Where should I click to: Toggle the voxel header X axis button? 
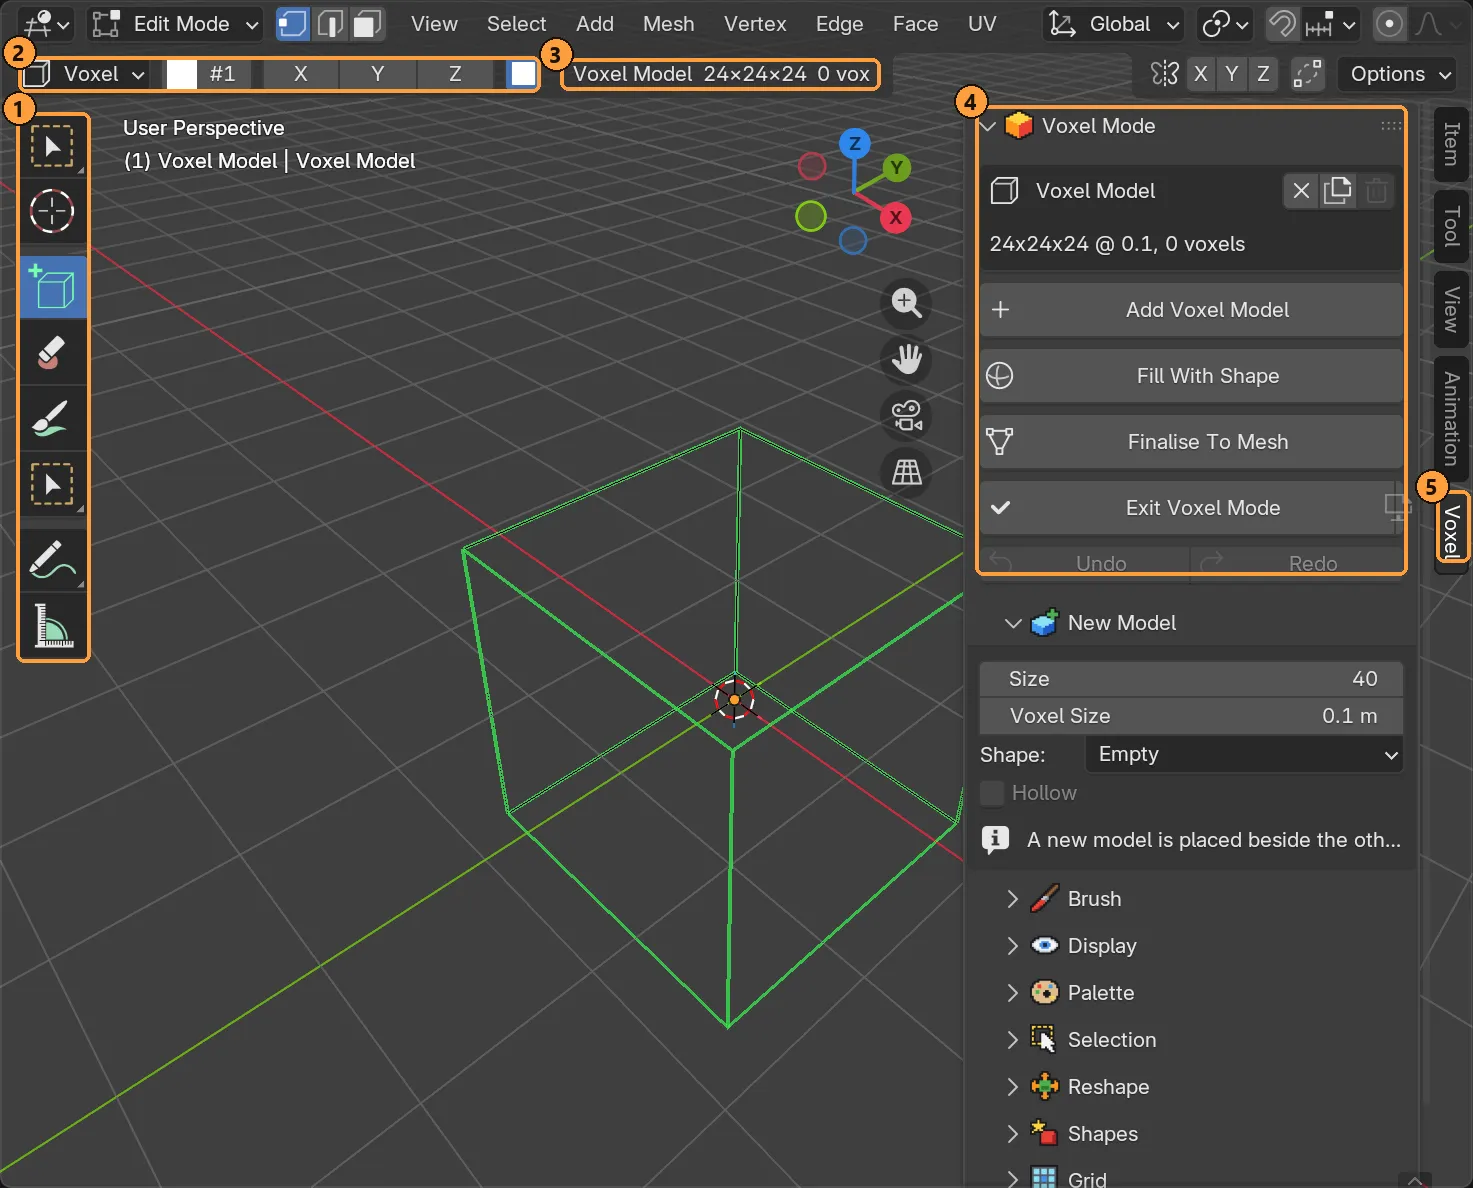pyautogui.click(x=300, y=74)
